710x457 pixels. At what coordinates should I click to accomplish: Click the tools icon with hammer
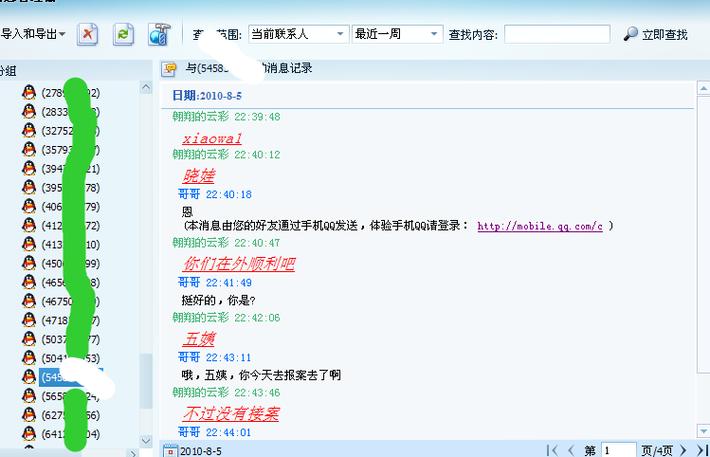(159, 34)
